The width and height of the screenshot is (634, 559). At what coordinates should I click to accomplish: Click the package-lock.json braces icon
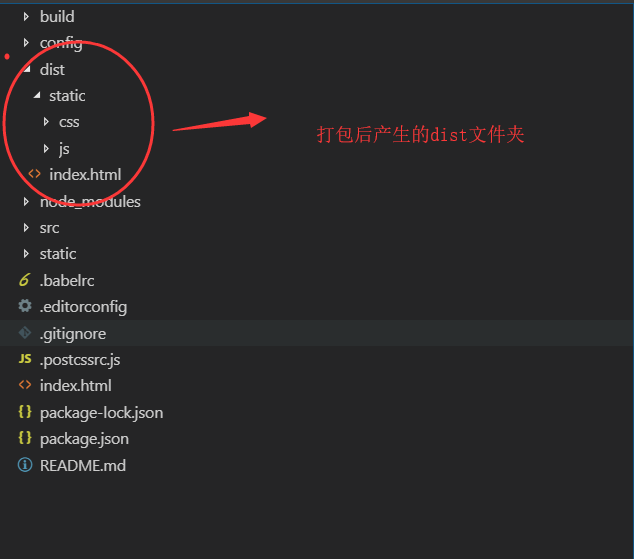tap(25, 412)
